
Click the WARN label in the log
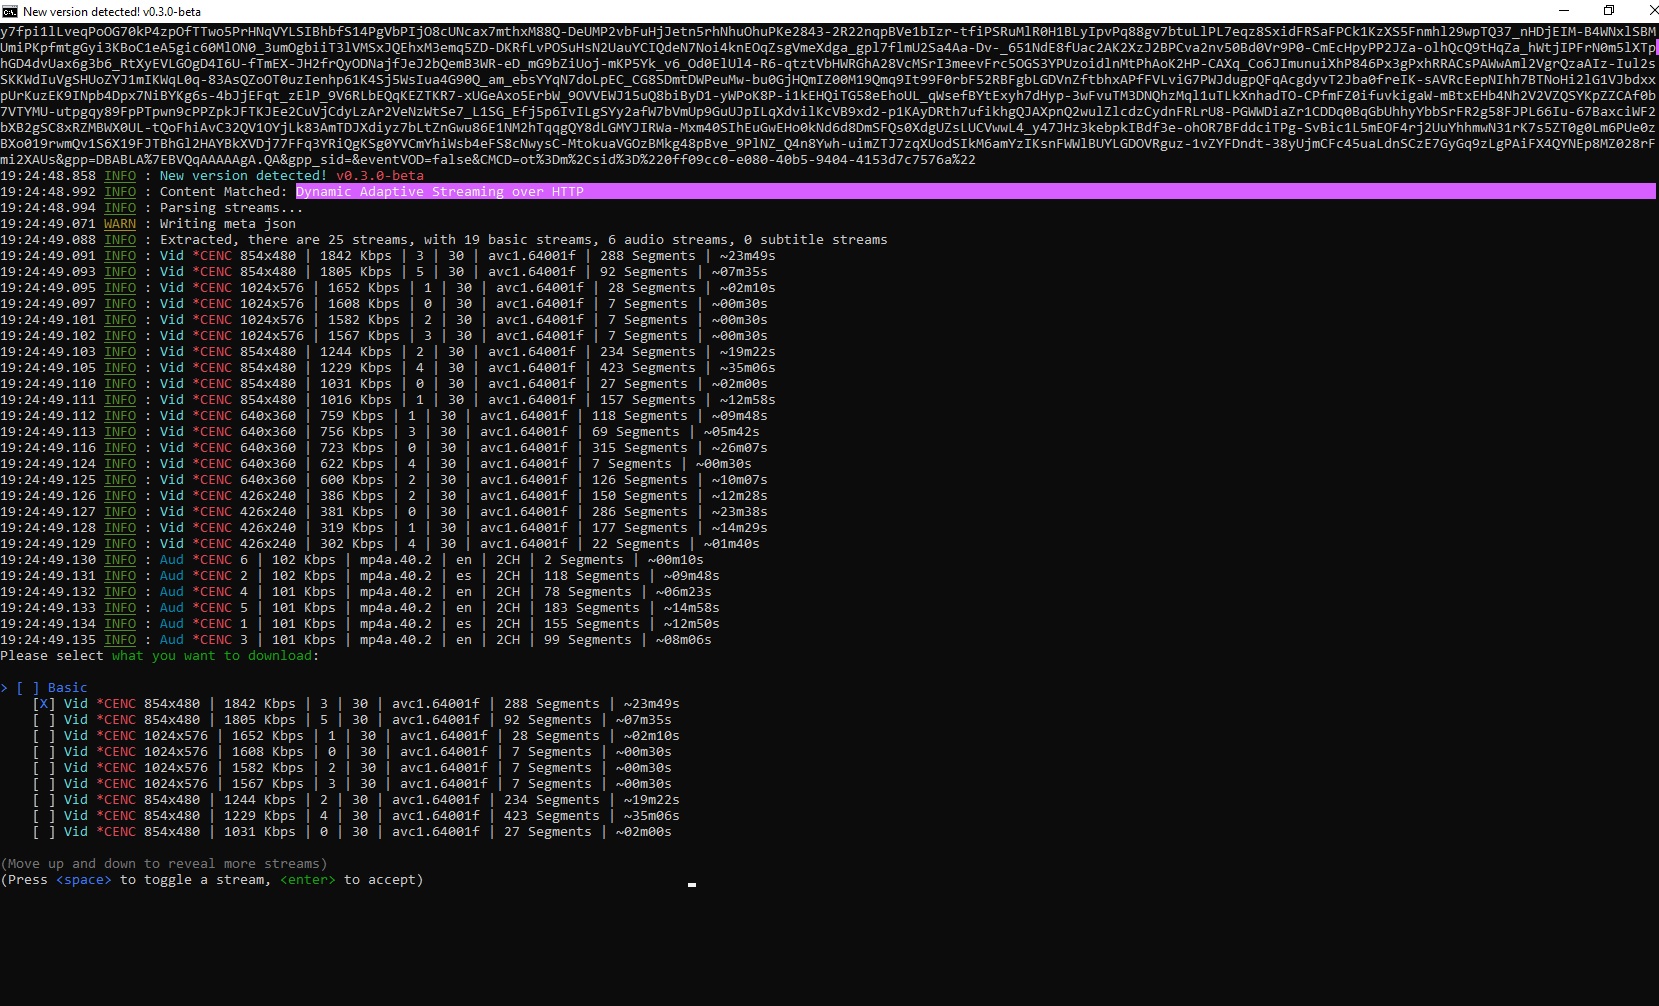click(x=120, y=224)
